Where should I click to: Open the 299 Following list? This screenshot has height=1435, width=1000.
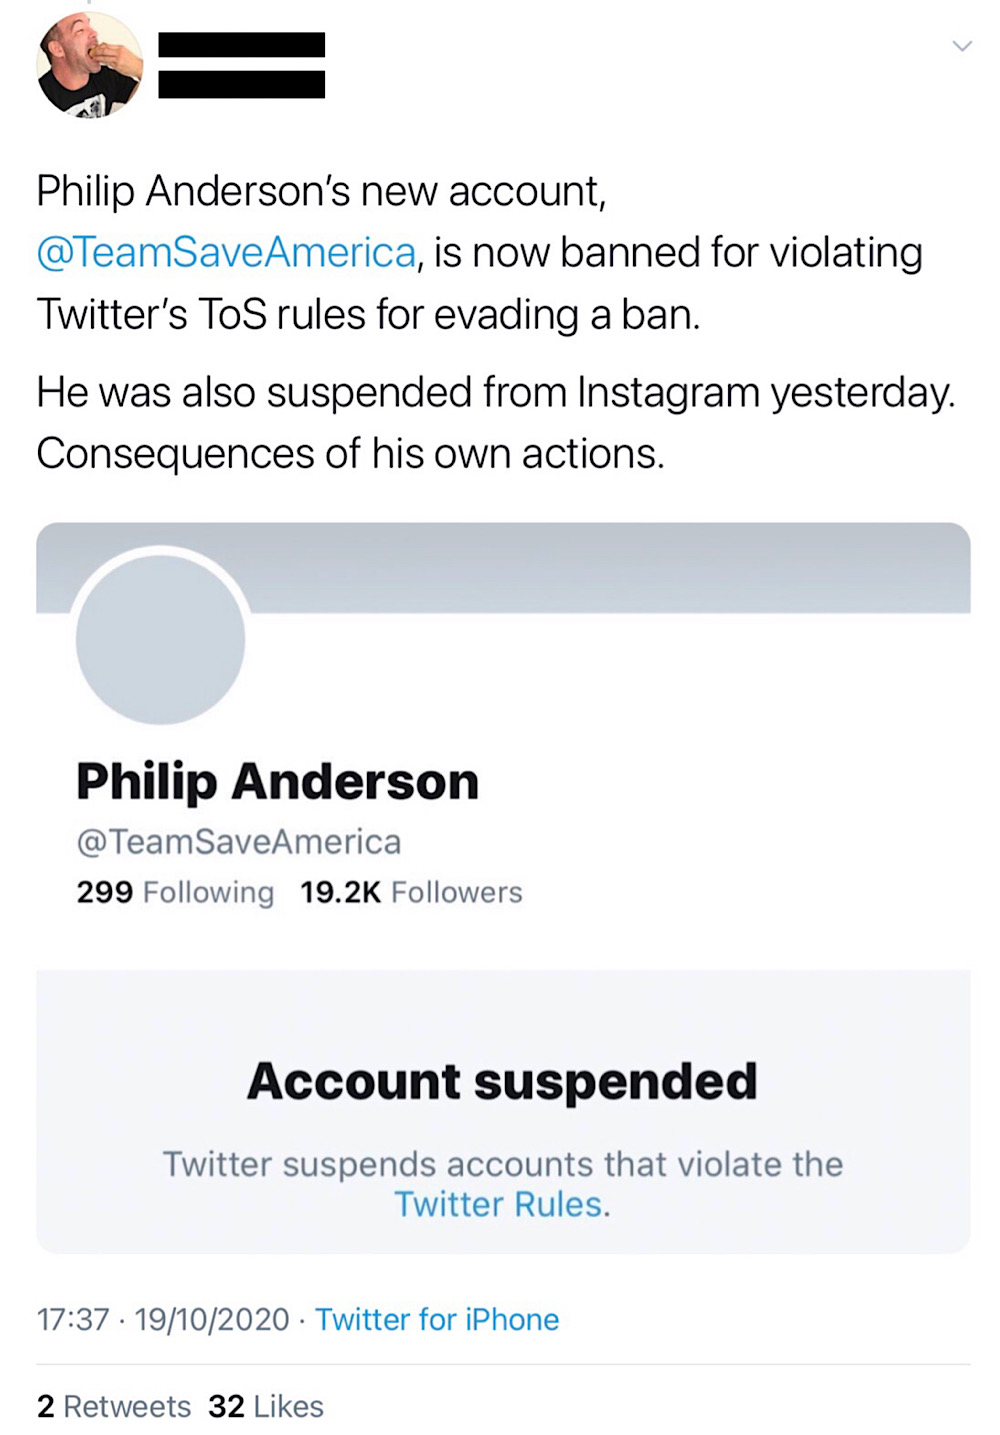pos(175,892)
